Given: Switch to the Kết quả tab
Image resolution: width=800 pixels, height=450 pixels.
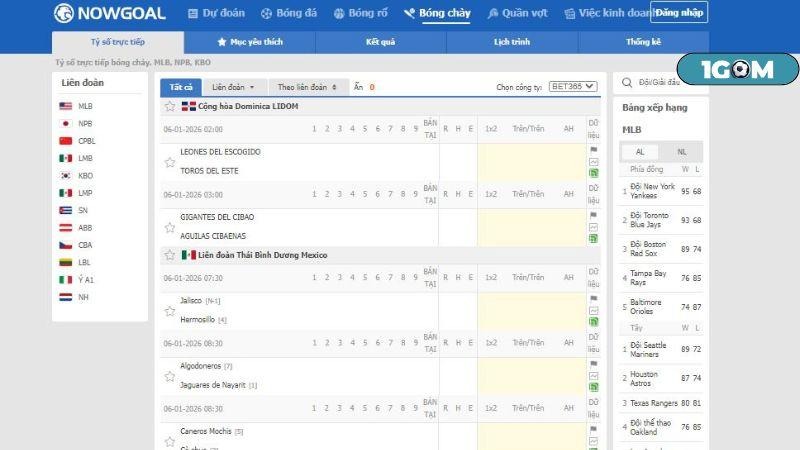Looking at the screenshot, I should [381, 42].
